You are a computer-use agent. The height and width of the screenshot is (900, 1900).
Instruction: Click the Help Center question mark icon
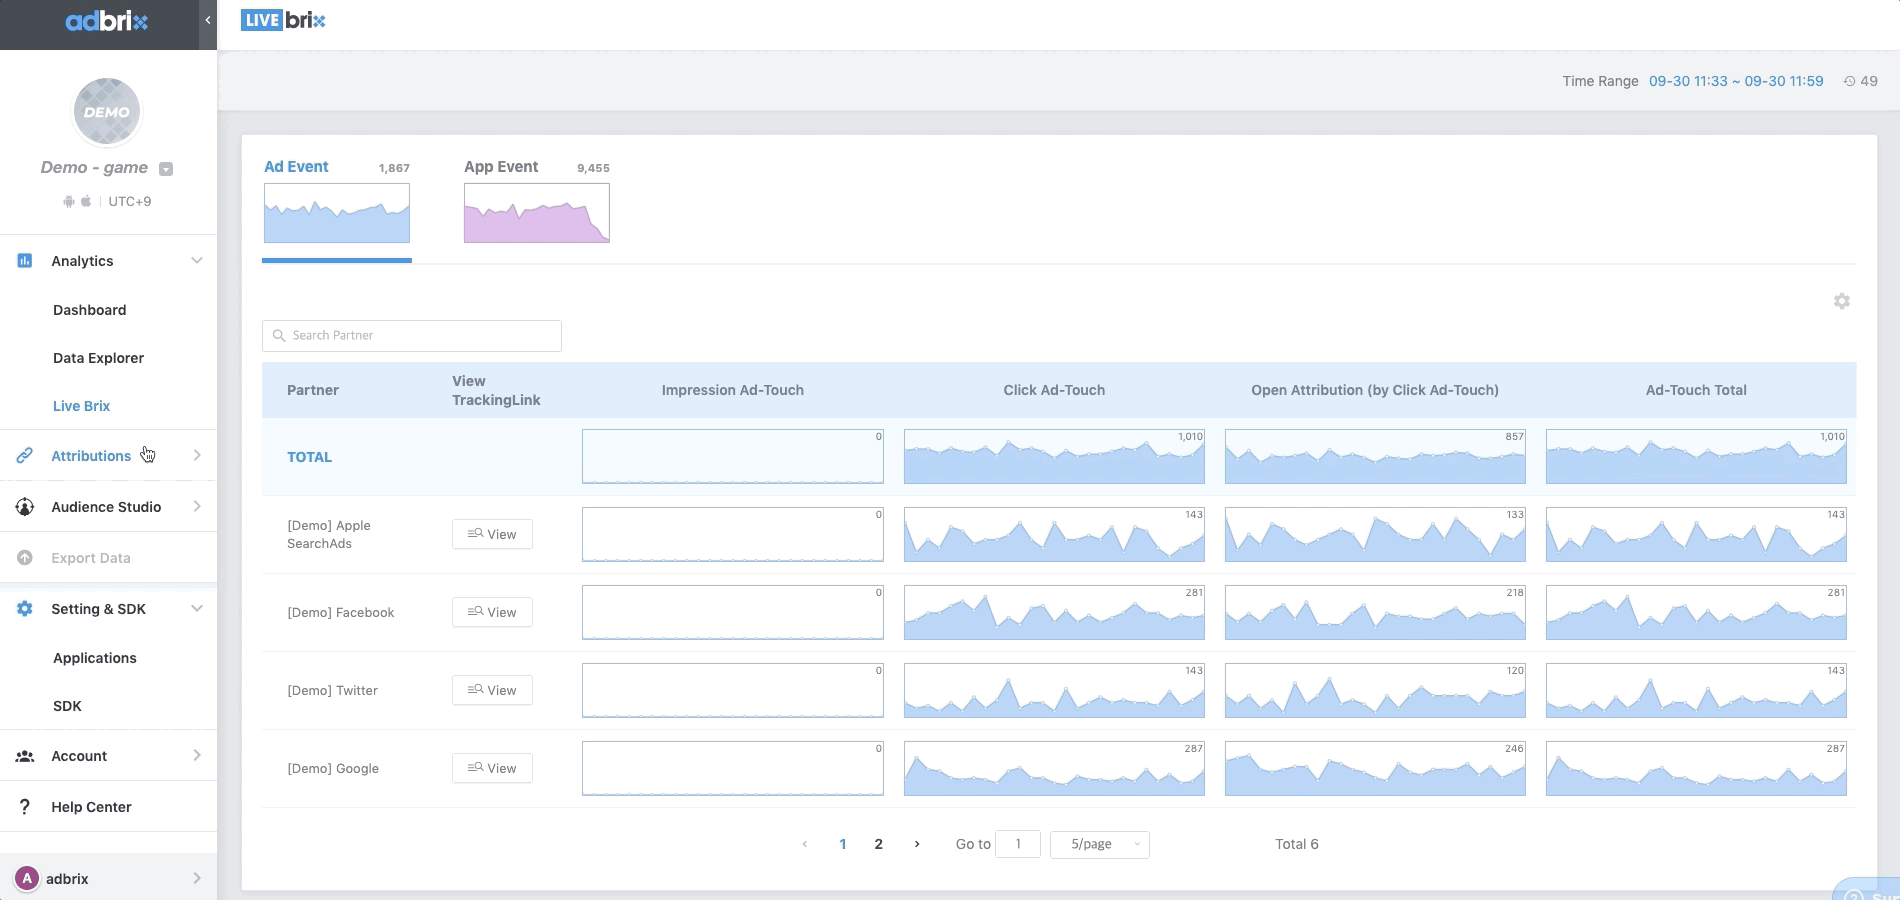coord(25,807)
